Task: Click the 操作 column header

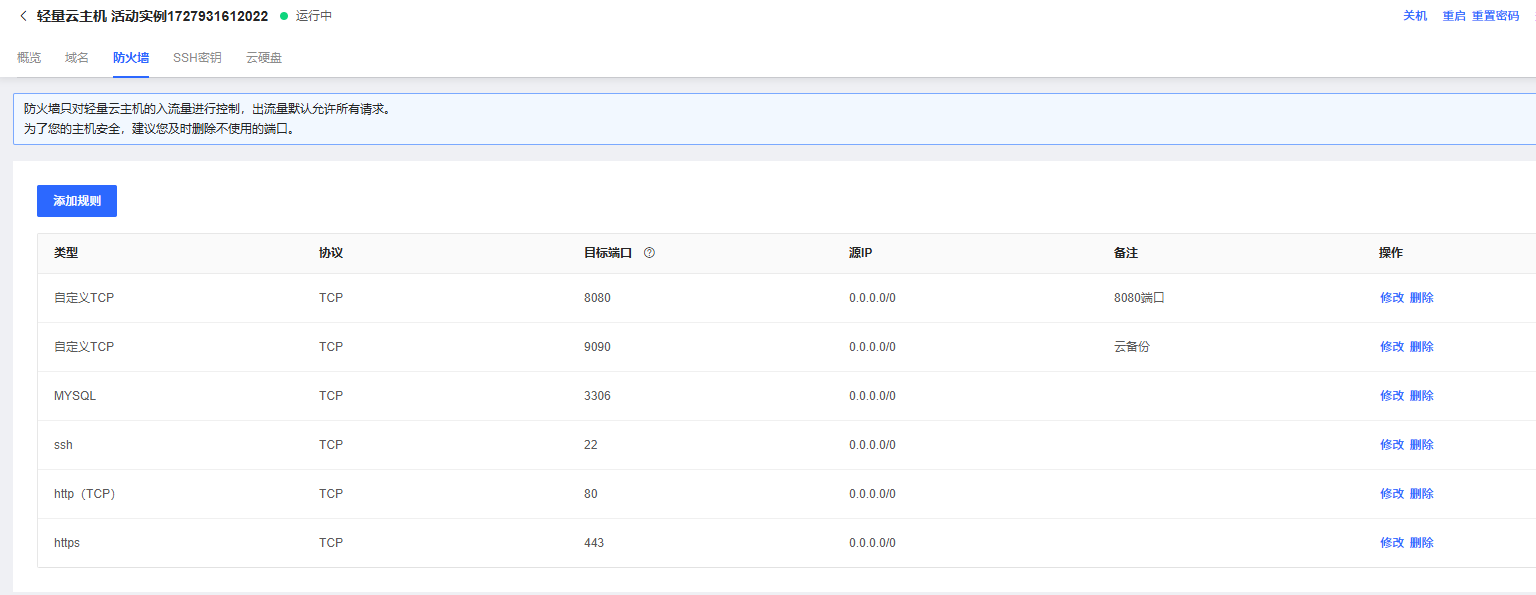Action: point(1391,253)
